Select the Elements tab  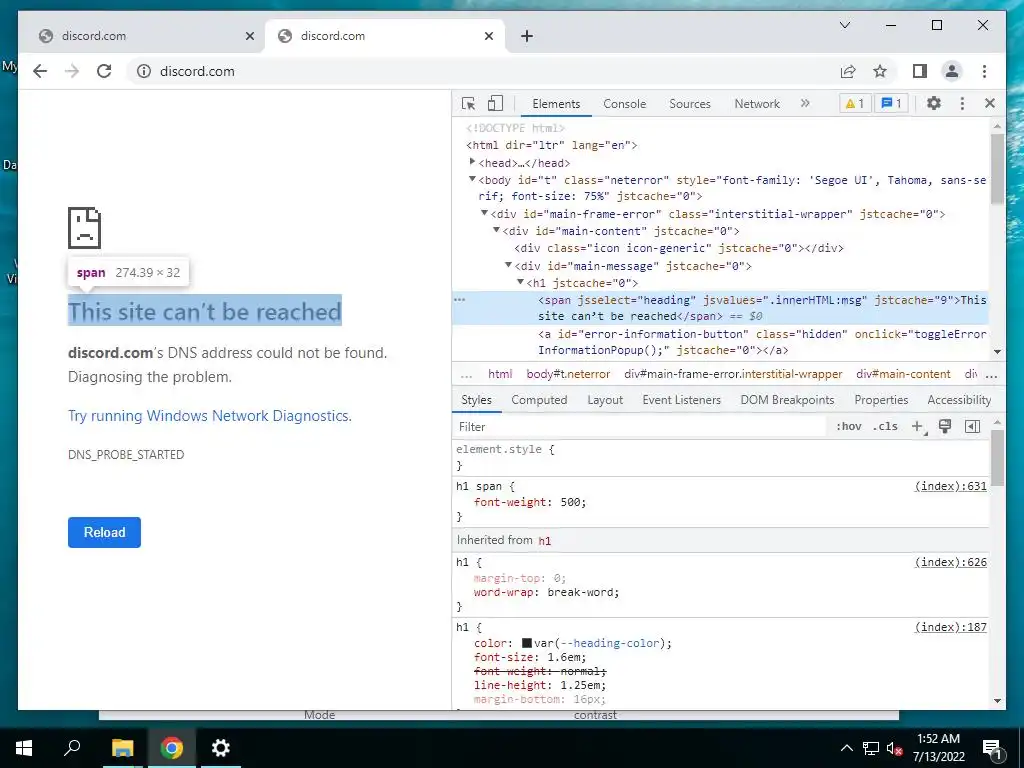point(556,104)
